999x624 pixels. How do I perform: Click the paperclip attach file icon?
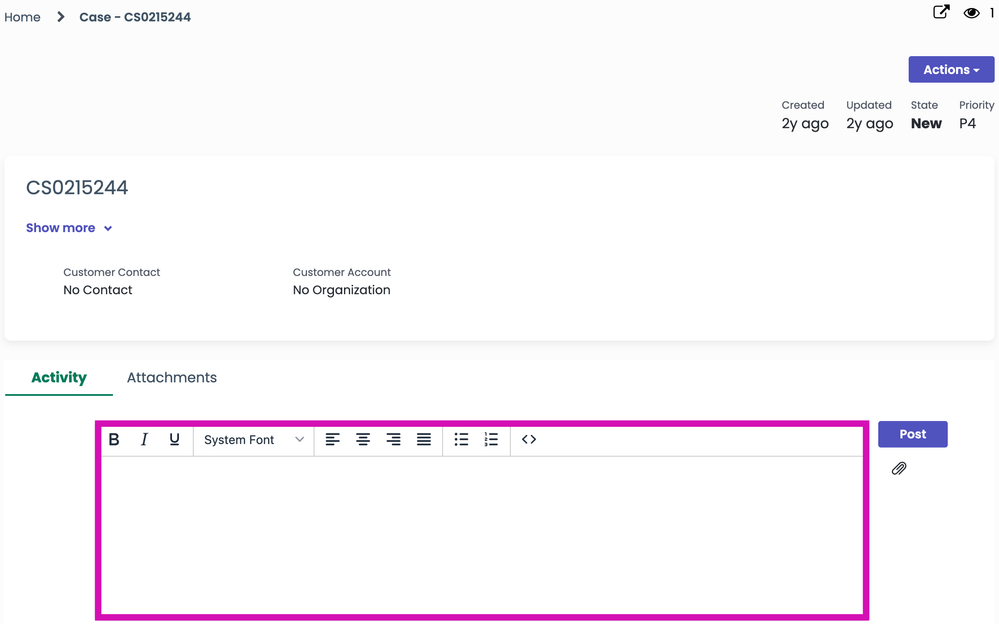[899, 468]
